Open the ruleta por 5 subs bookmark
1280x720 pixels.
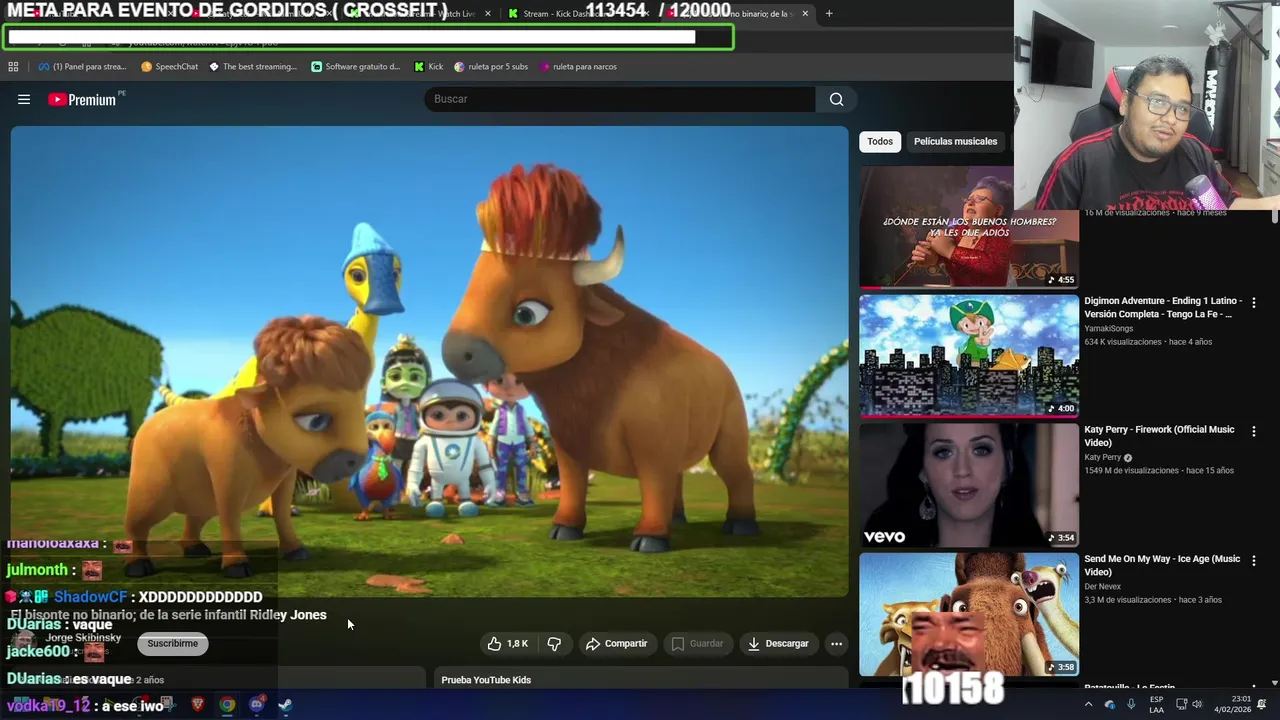(491, 67)
